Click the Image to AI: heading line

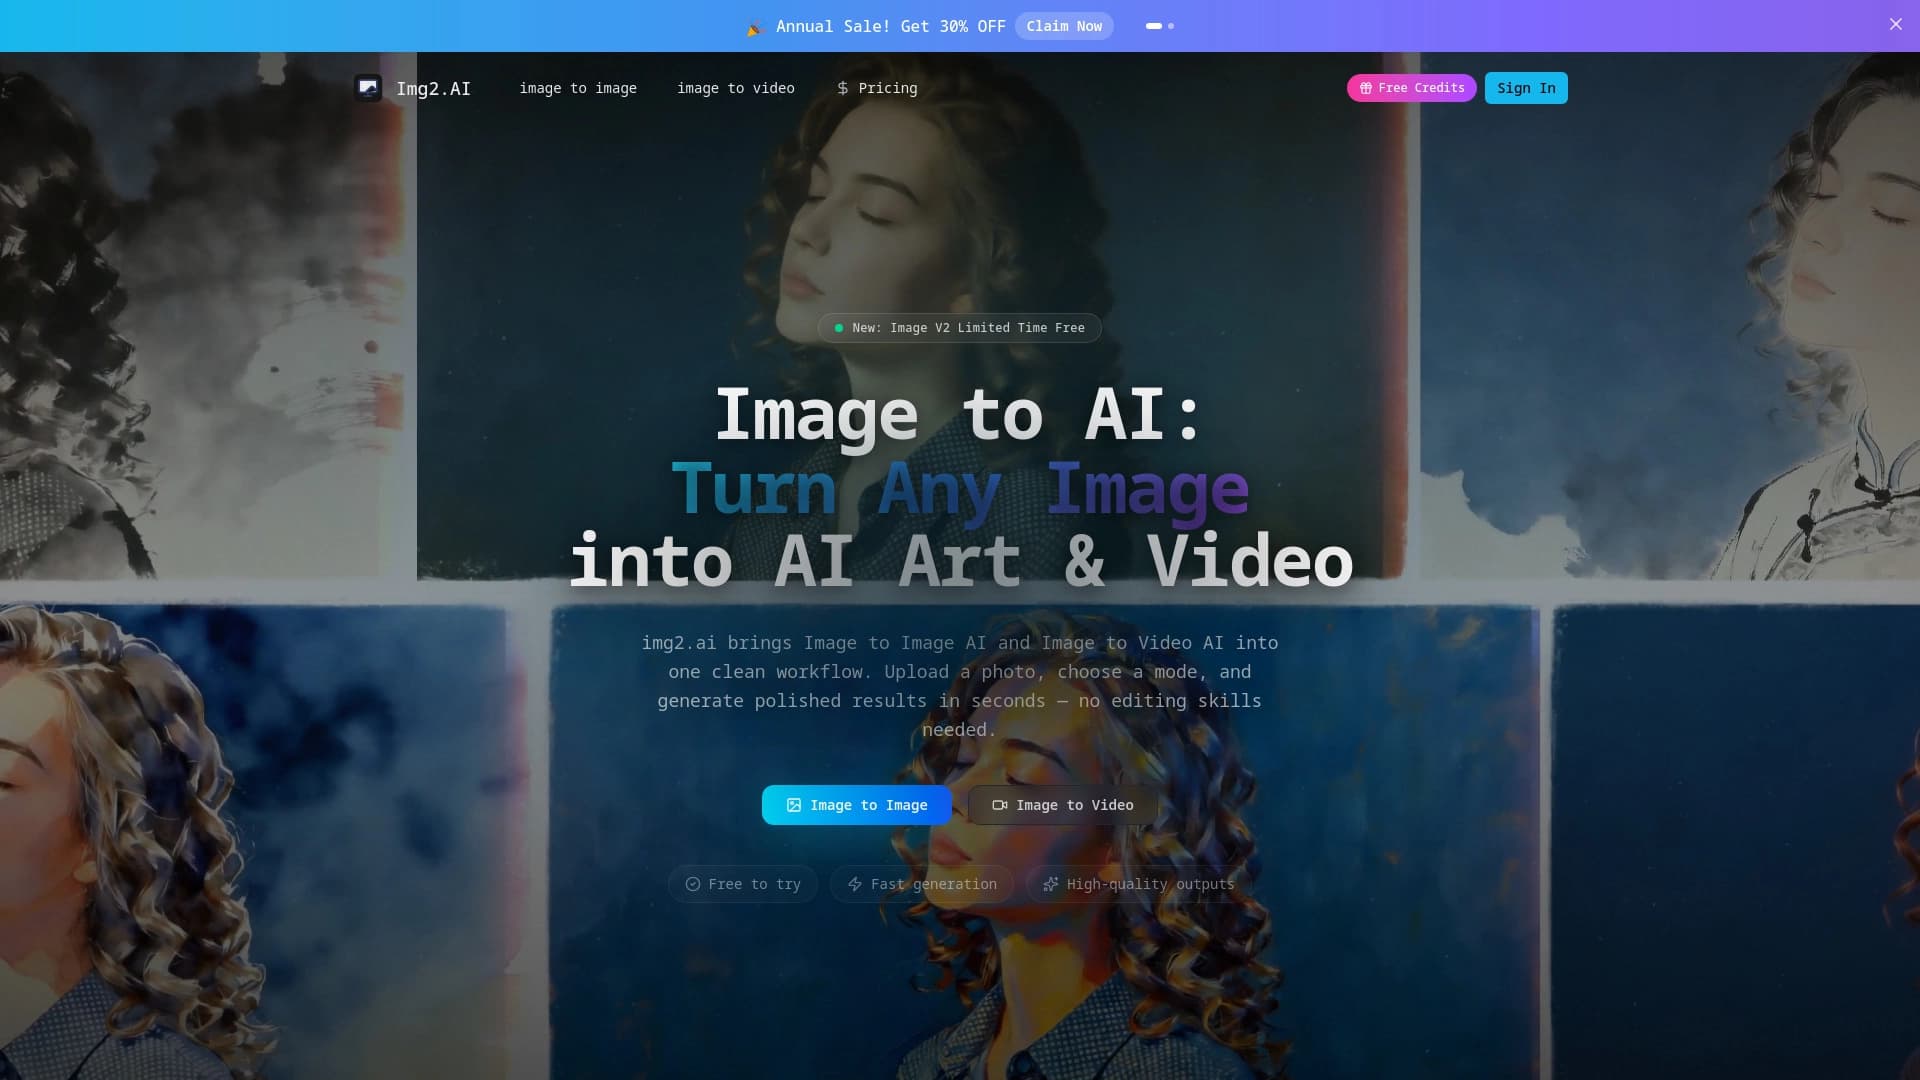point(960,415)
